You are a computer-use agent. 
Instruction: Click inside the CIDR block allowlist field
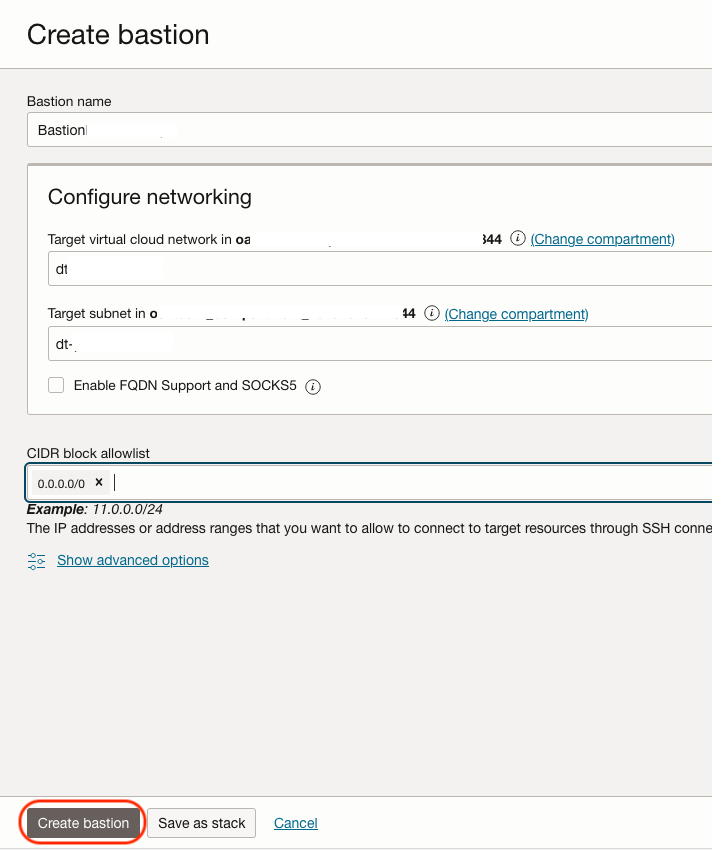pos(400,482)
